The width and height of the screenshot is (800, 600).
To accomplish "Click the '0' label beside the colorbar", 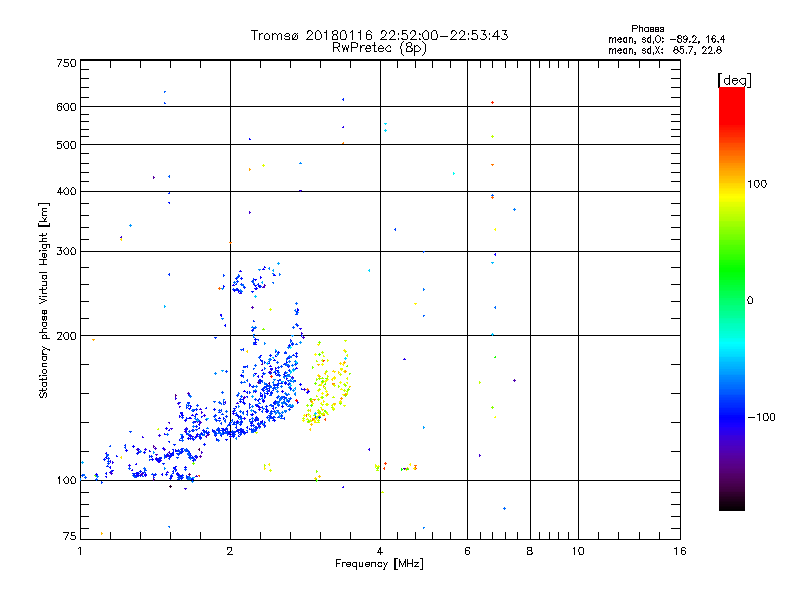I will (750, 301).
